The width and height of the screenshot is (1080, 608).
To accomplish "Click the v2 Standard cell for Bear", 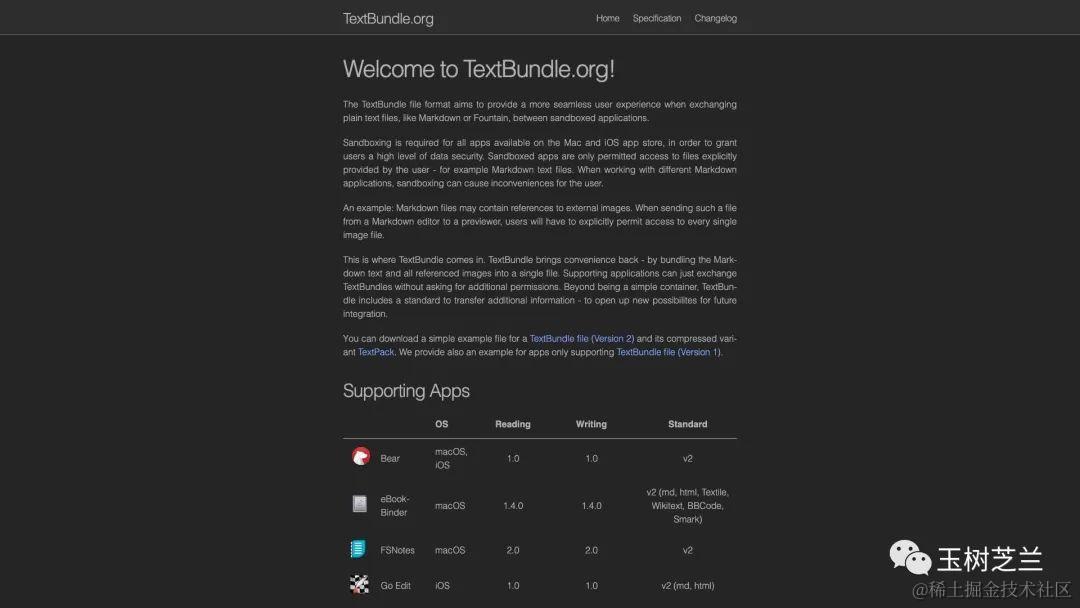I will pyautogui.click(x=687, y=459).
